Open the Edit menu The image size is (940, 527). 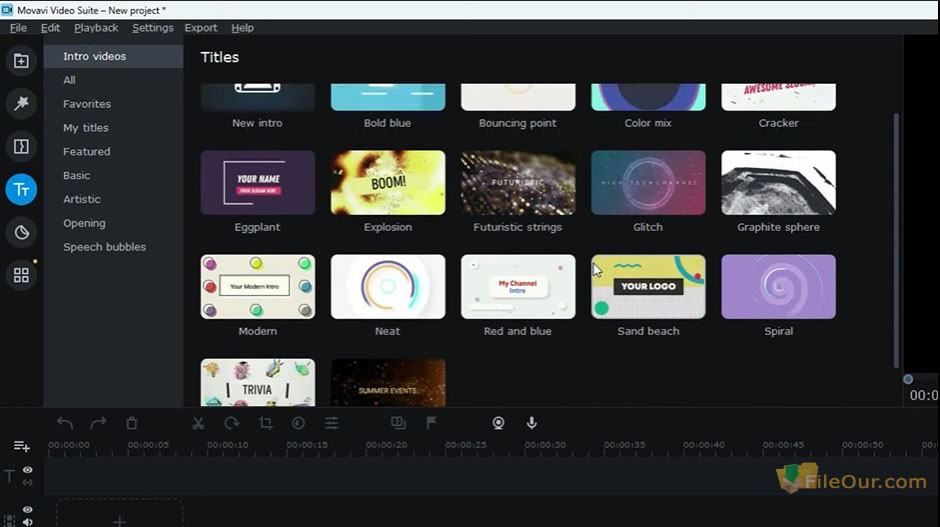point(50,28)
